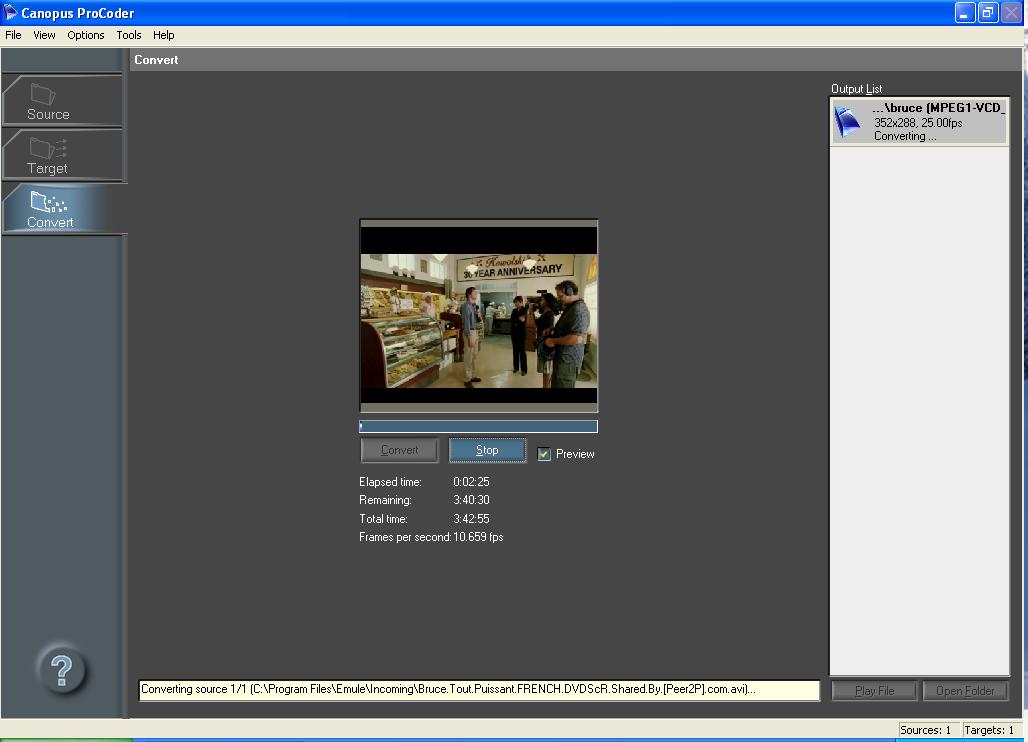Click the round question mark help icon
The width and height of the screenshot is (1028, 742).
(x=61, y=669)
